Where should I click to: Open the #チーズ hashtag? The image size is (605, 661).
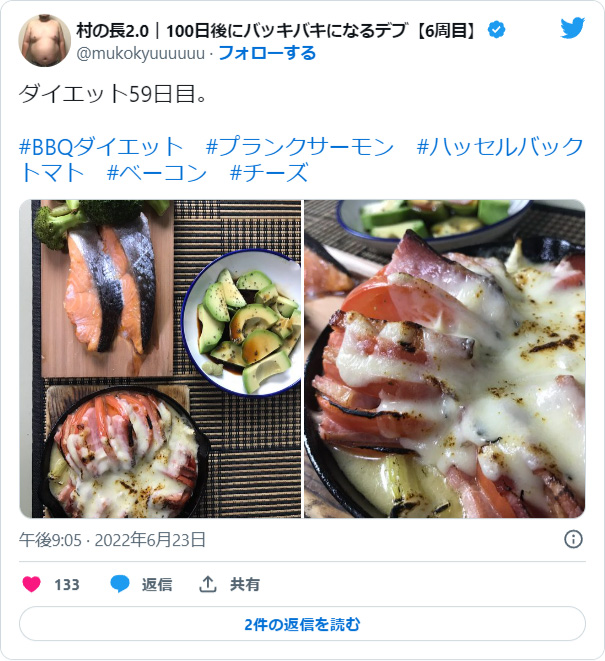point(269,173)
